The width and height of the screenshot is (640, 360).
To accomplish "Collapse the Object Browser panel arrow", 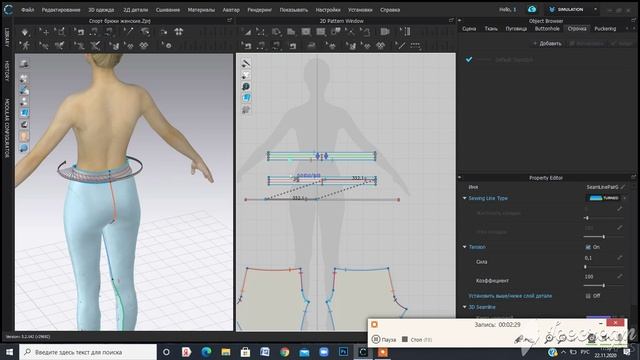I will click(460, 20).
